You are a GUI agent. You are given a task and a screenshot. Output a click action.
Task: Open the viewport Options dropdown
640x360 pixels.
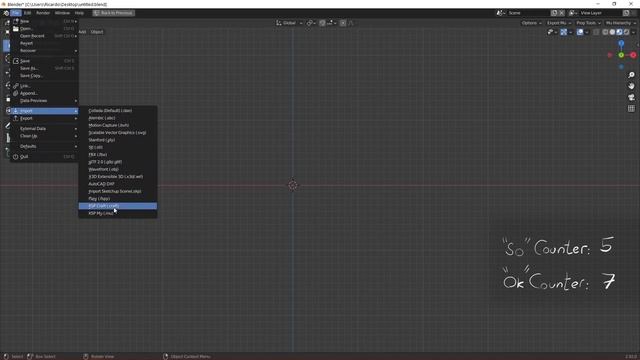(531, 23)
